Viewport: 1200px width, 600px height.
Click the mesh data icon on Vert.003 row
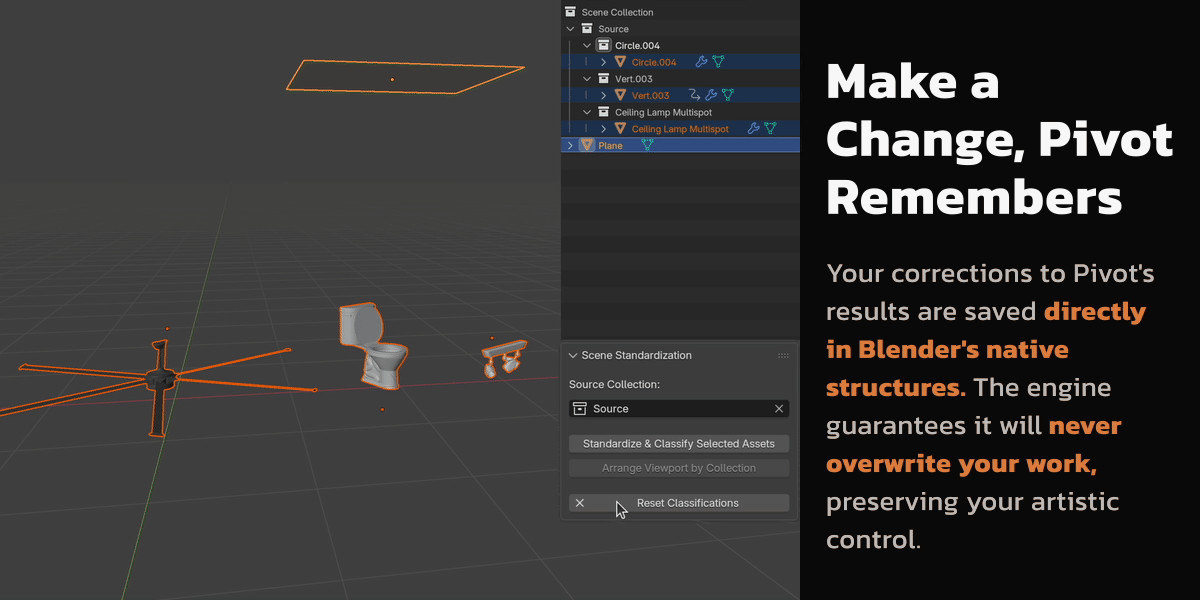tap(728, 95)
